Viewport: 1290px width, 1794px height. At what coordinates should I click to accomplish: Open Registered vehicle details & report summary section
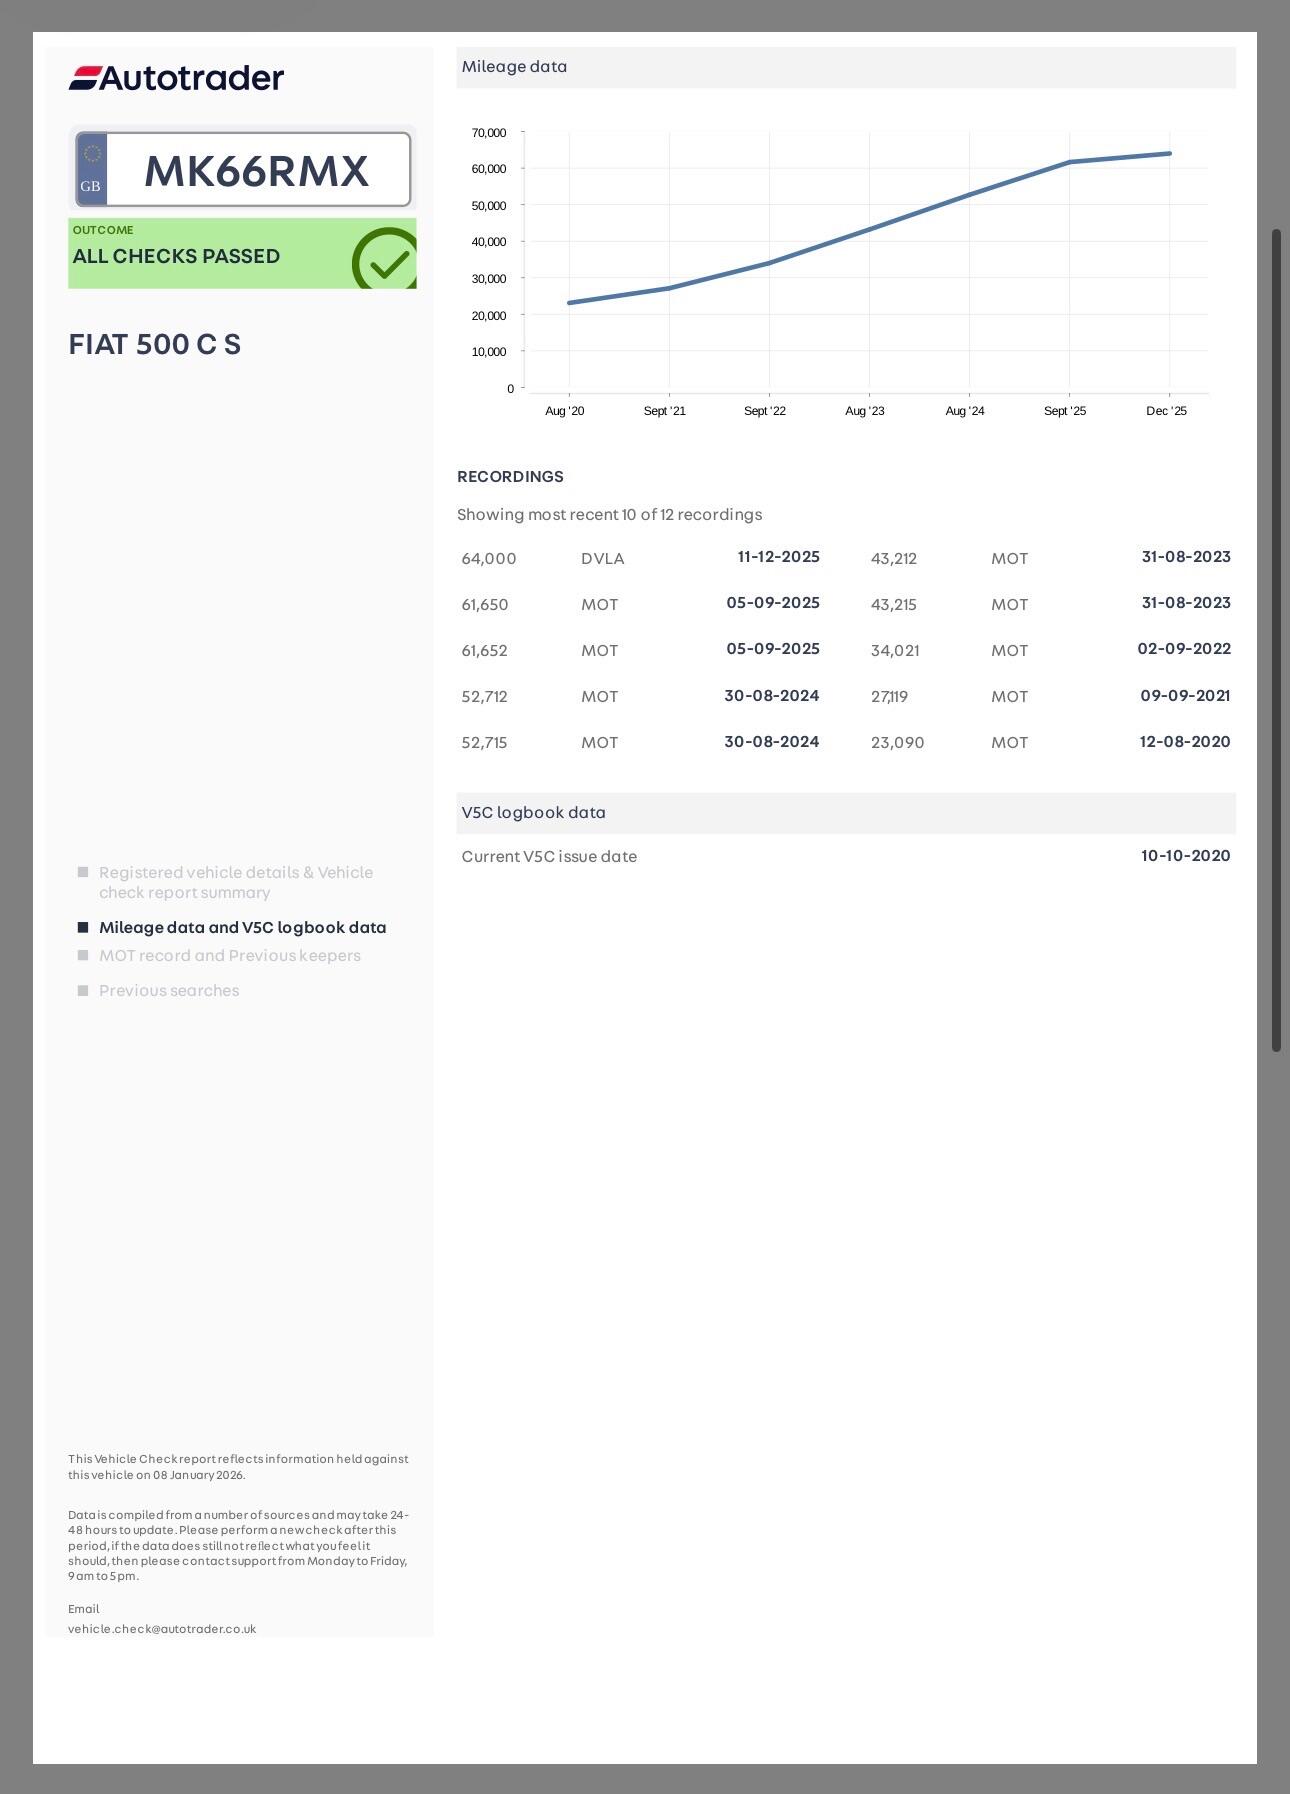pyautogui.click(x=235, y=882)
